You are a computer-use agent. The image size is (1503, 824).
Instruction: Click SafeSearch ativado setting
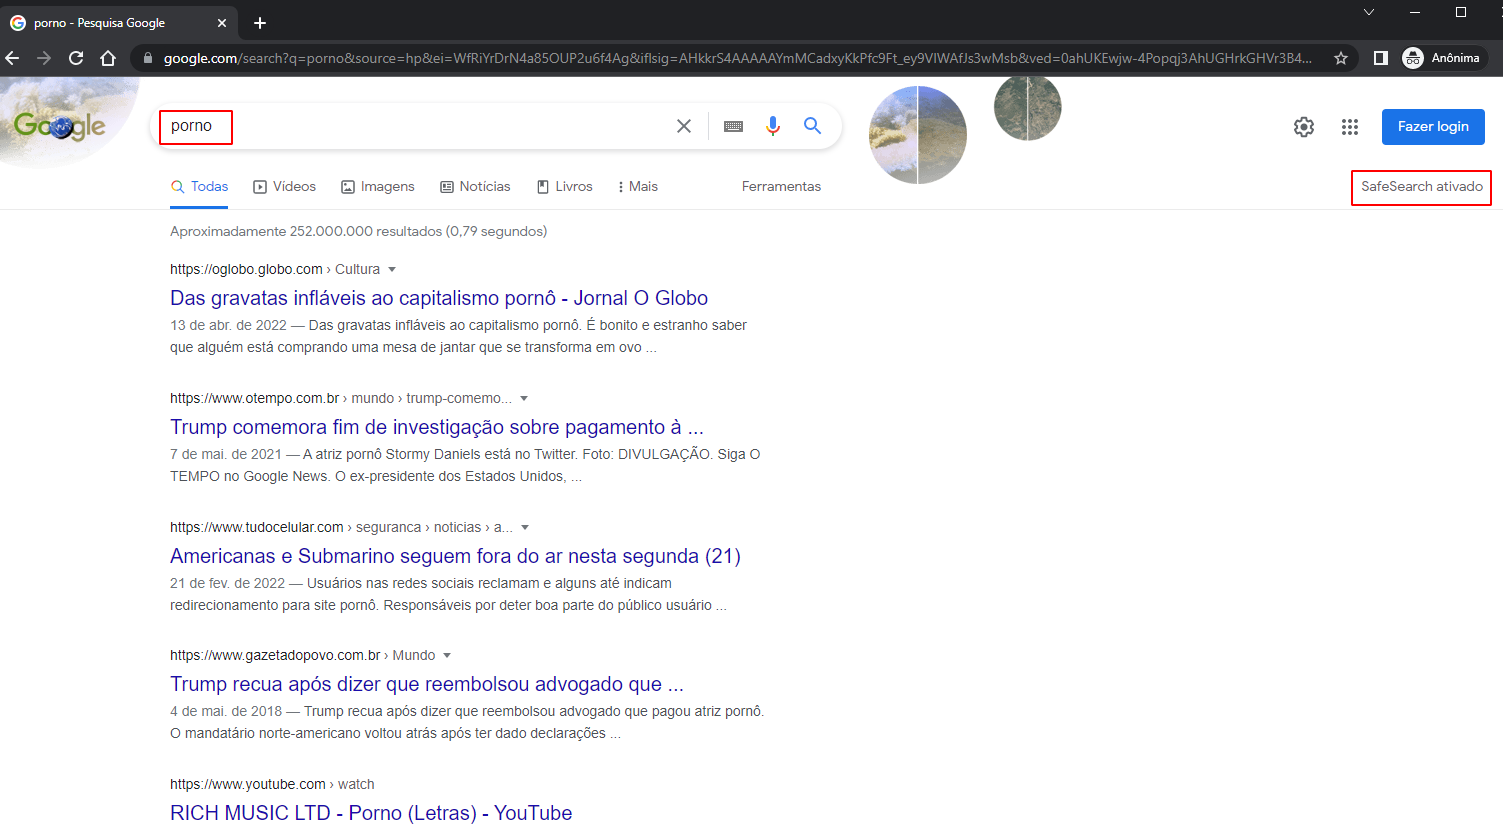coord(1421,187)
